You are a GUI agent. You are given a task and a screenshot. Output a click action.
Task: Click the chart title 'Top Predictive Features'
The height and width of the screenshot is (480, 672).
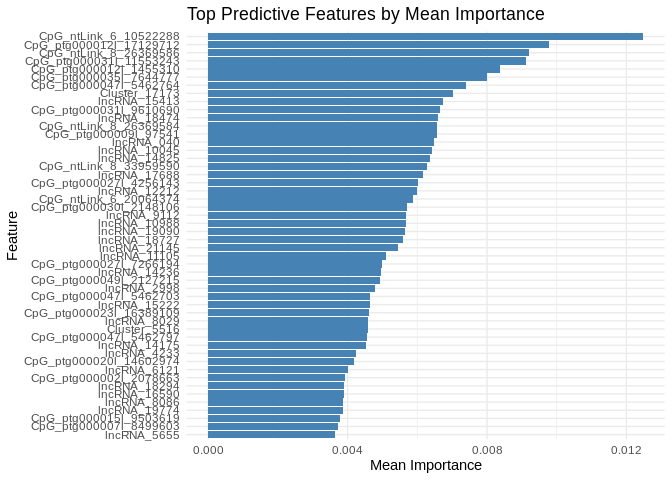366,14
